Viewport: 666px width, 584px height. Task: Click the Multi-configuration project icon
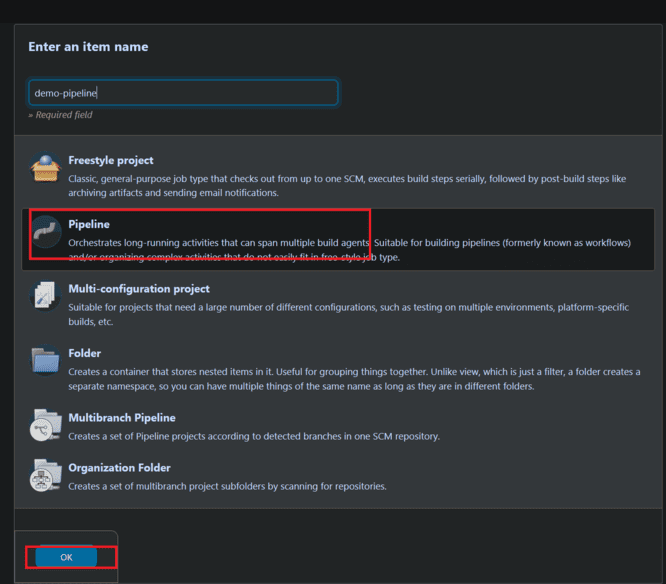click(45, 296)
